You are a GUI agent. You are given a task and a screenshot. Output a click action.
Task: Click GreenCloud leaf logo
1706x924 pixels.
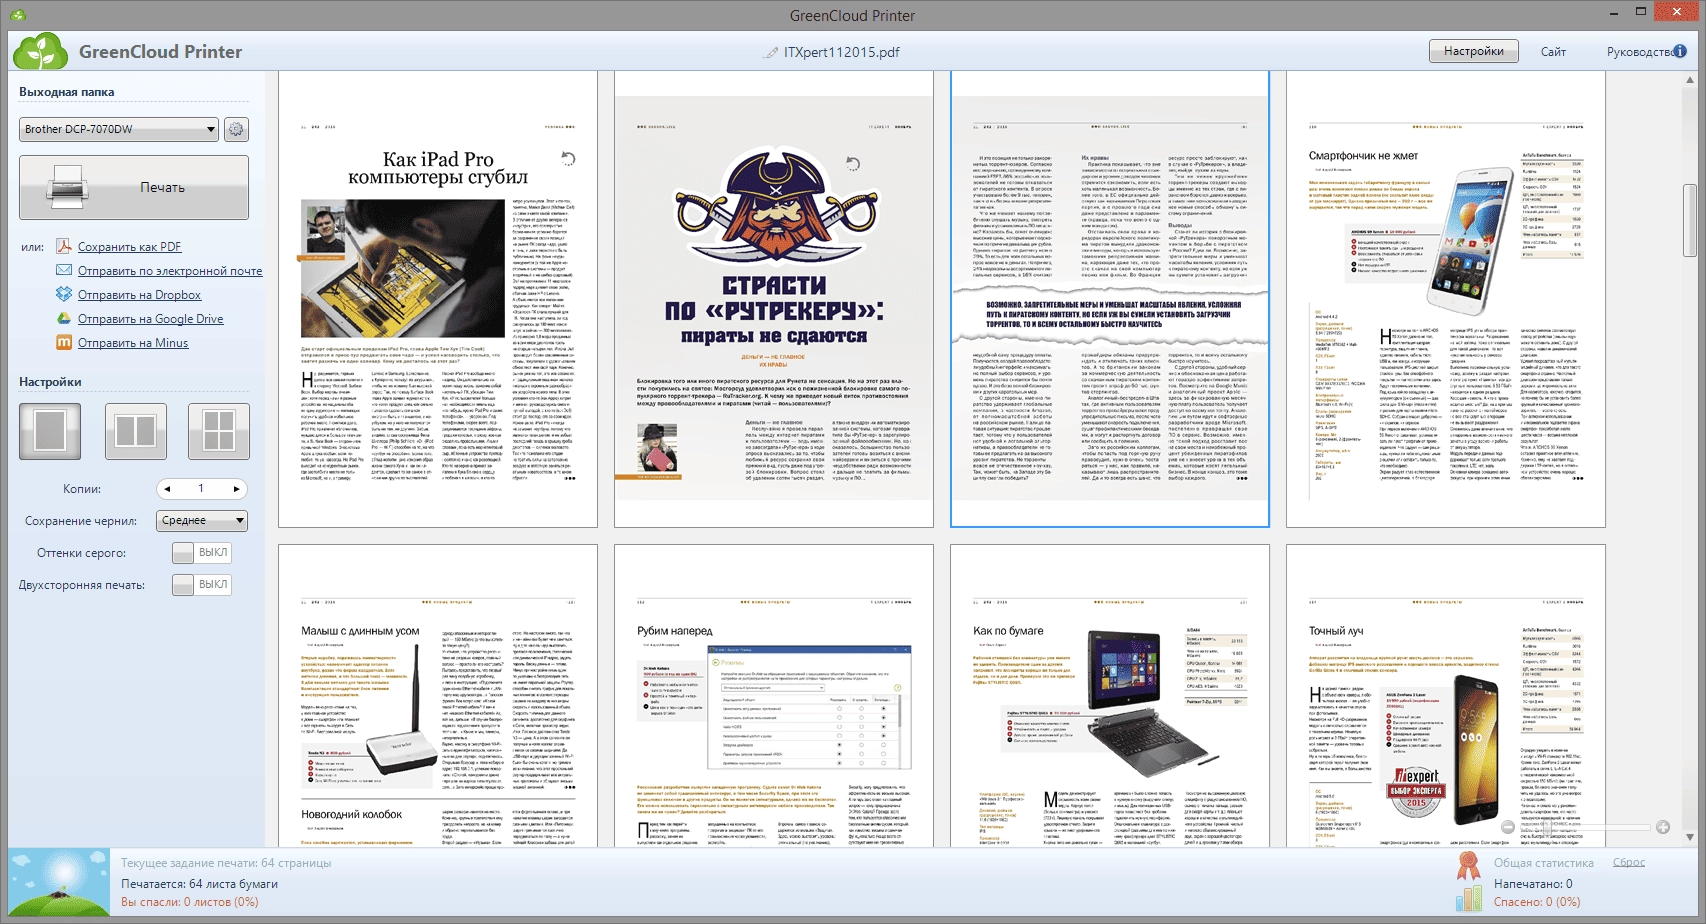tap(41, 51)
